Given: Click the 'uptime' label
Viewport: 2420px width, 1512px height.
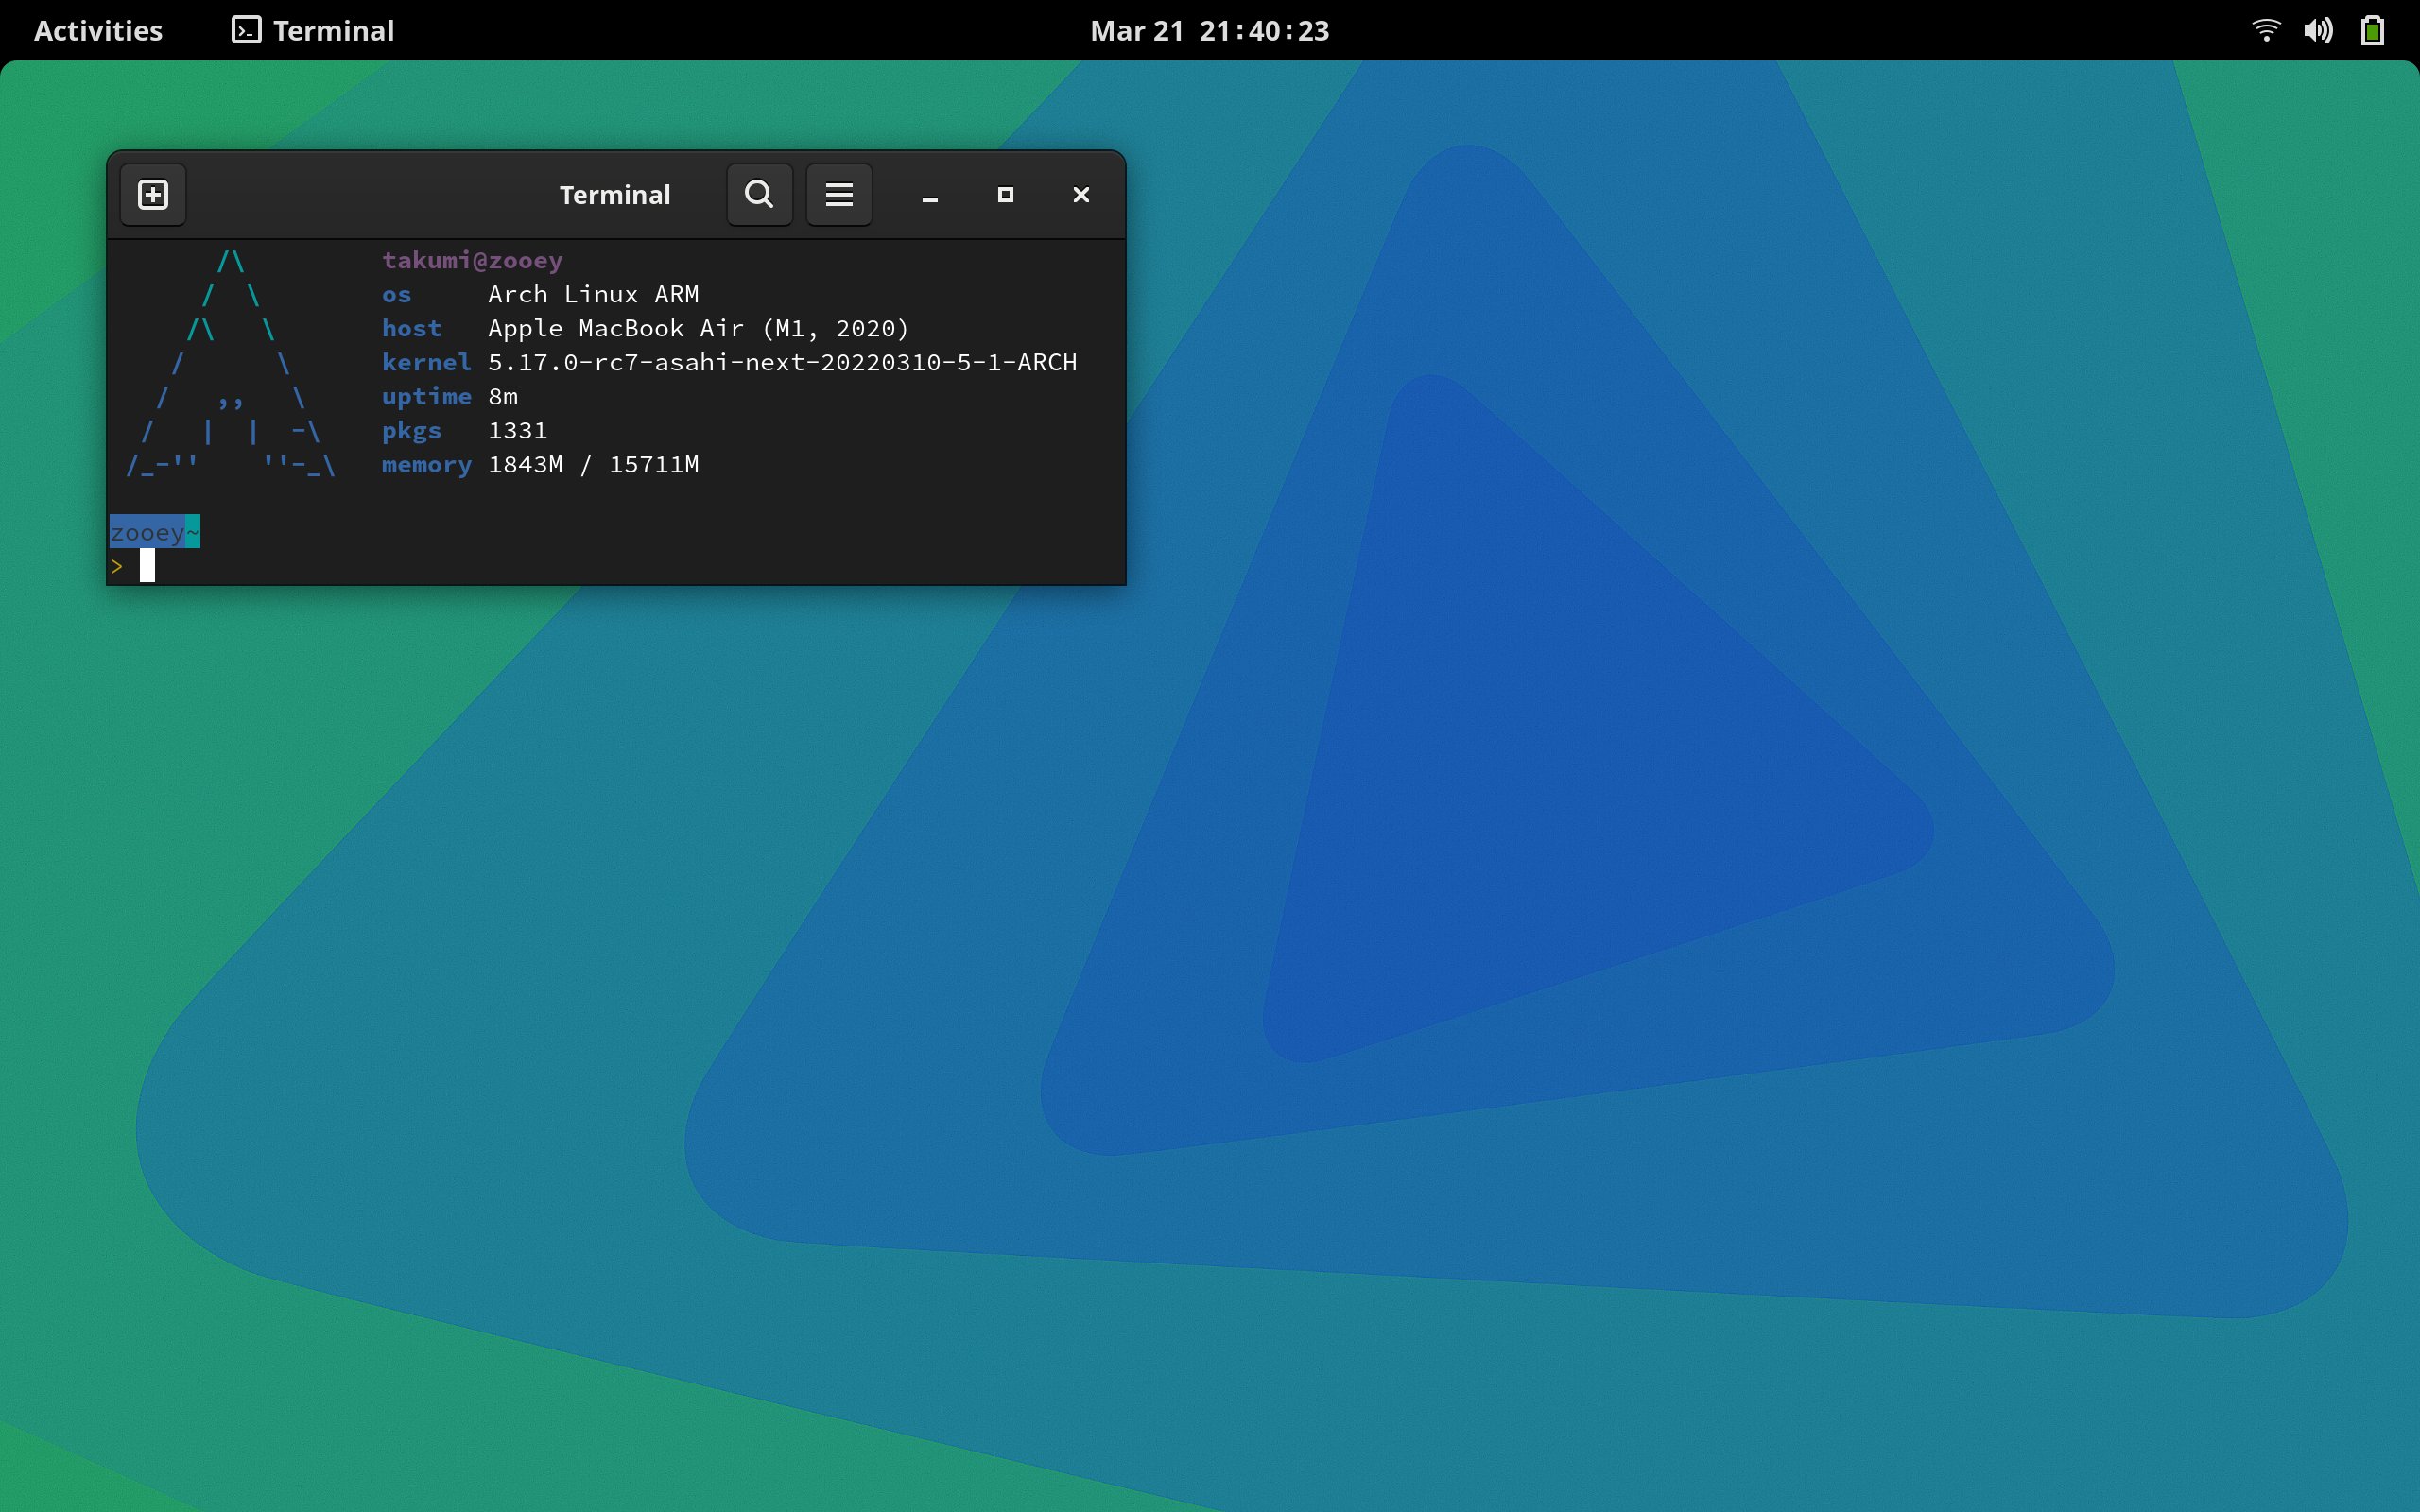Looking at the screenshot, I should click(x=427, y=397).
